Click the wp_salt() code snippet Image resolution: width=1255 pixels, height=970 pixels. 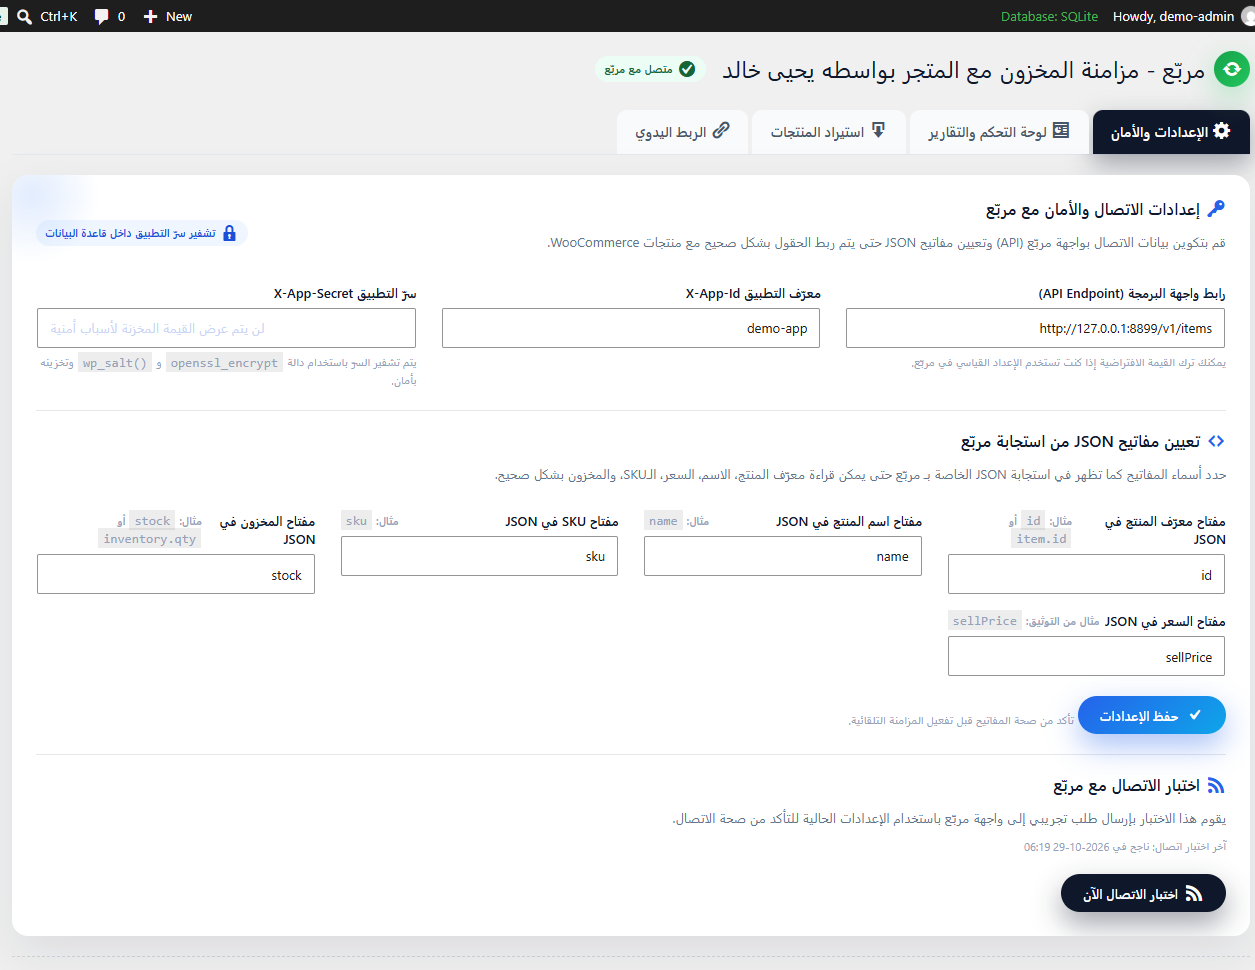115,363
